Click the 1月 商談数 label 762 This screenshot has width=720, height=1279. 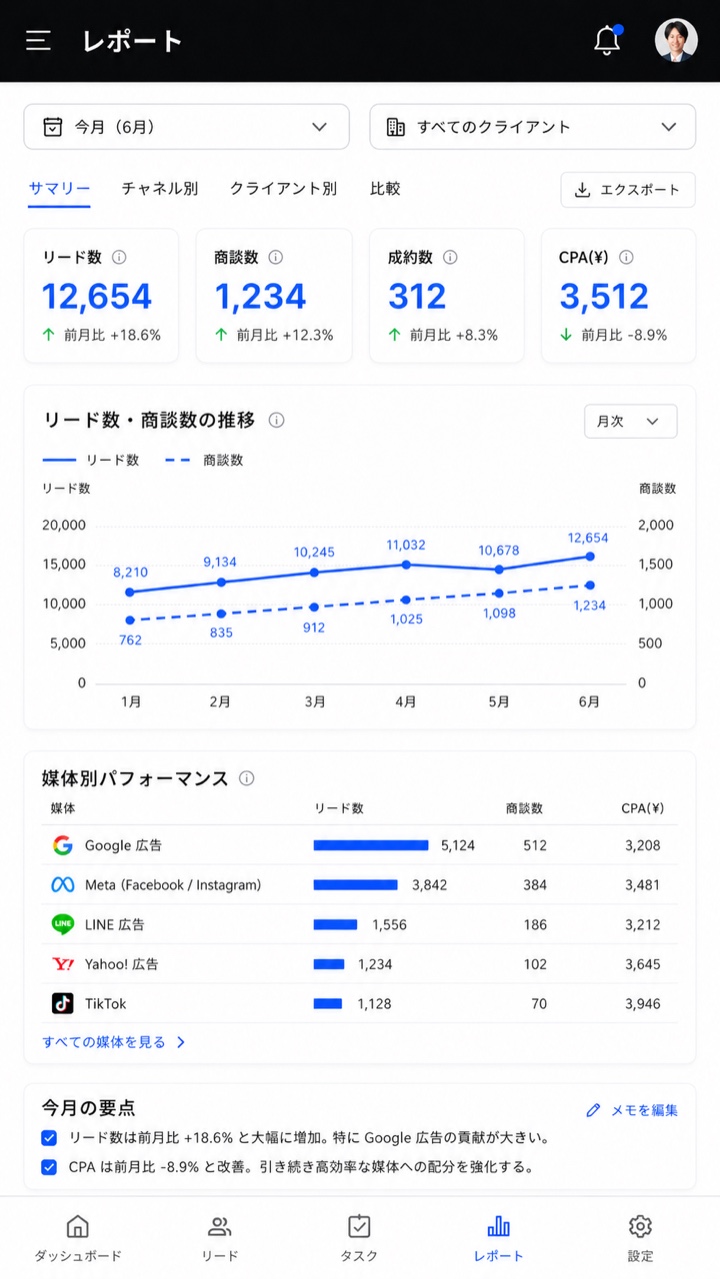[x=130, y=639]
